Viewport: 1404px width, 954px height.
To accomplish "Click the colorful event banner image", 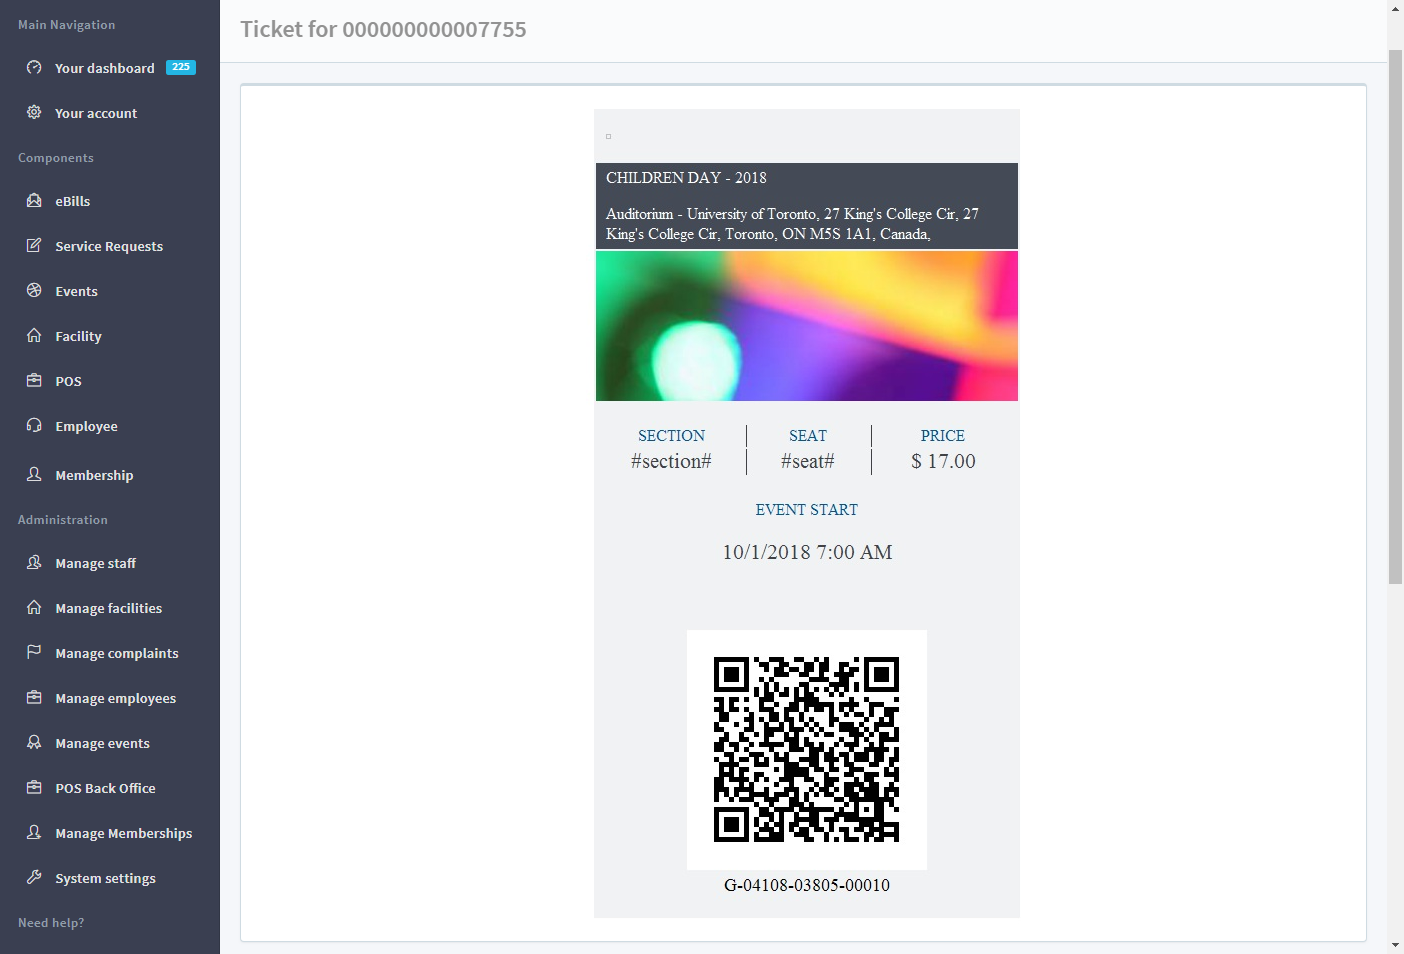I will point(807,326).
